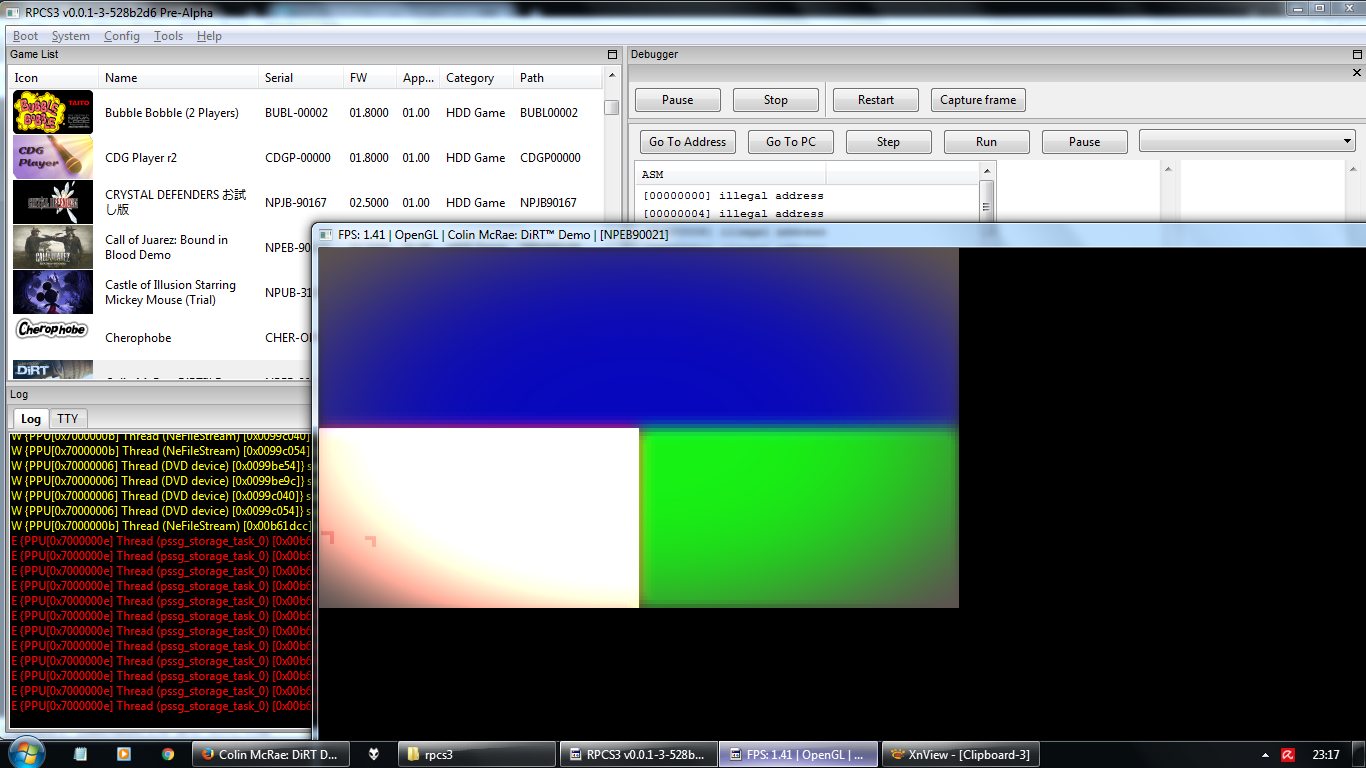Select the Call of Juarez game icon

[53, 247]
